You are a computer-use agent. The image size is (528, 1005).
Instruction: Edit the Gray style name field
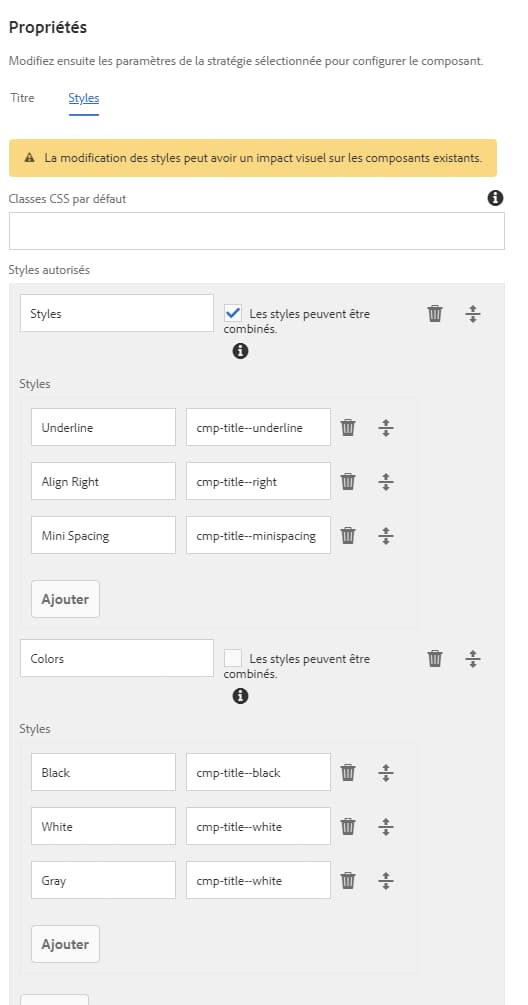click(x=103, y=879)
